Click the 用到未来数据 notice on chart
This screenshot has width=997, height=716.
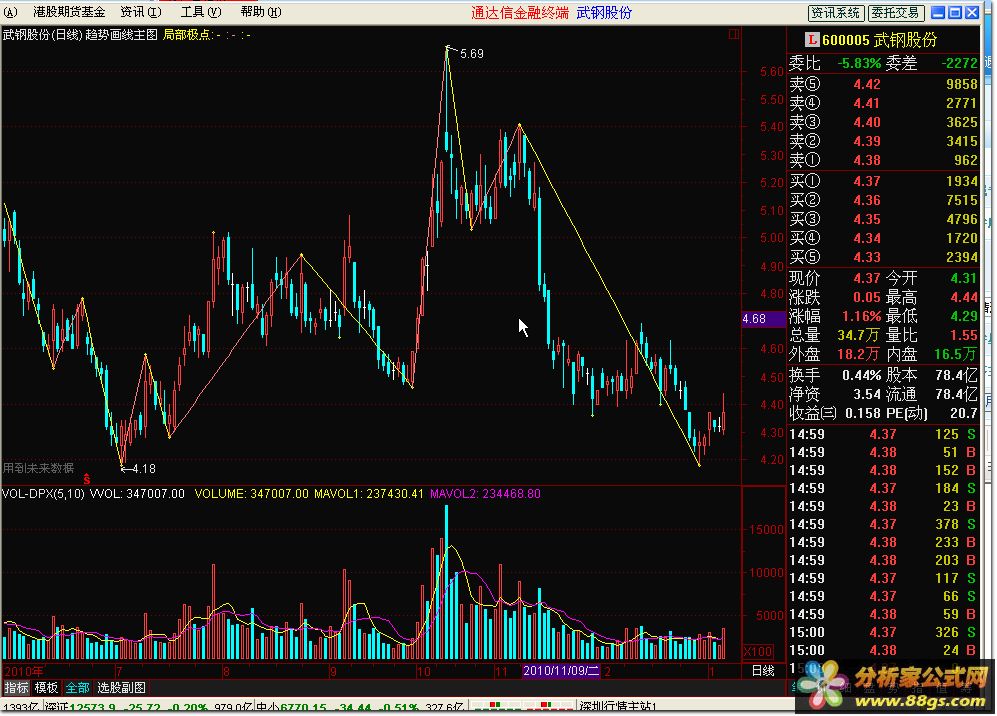coord(38,468)
